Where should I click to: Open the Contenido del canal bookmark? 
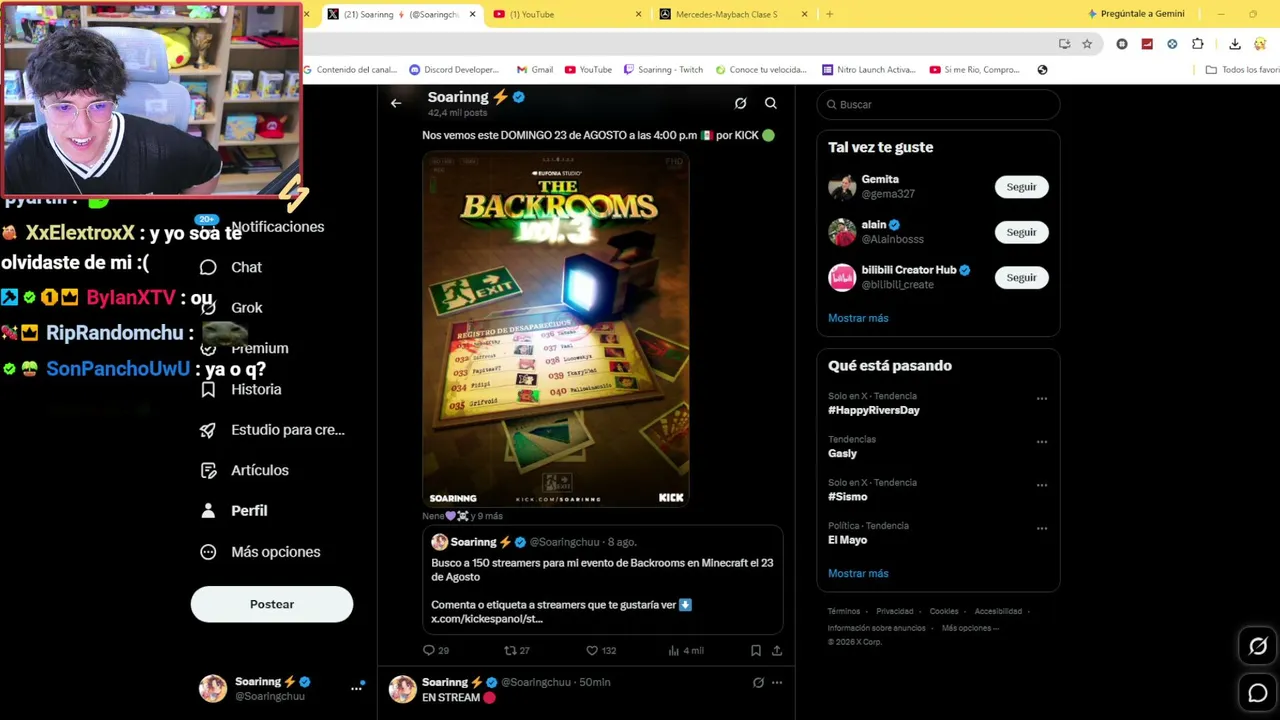pyautogui.click(x=350, y=70)
